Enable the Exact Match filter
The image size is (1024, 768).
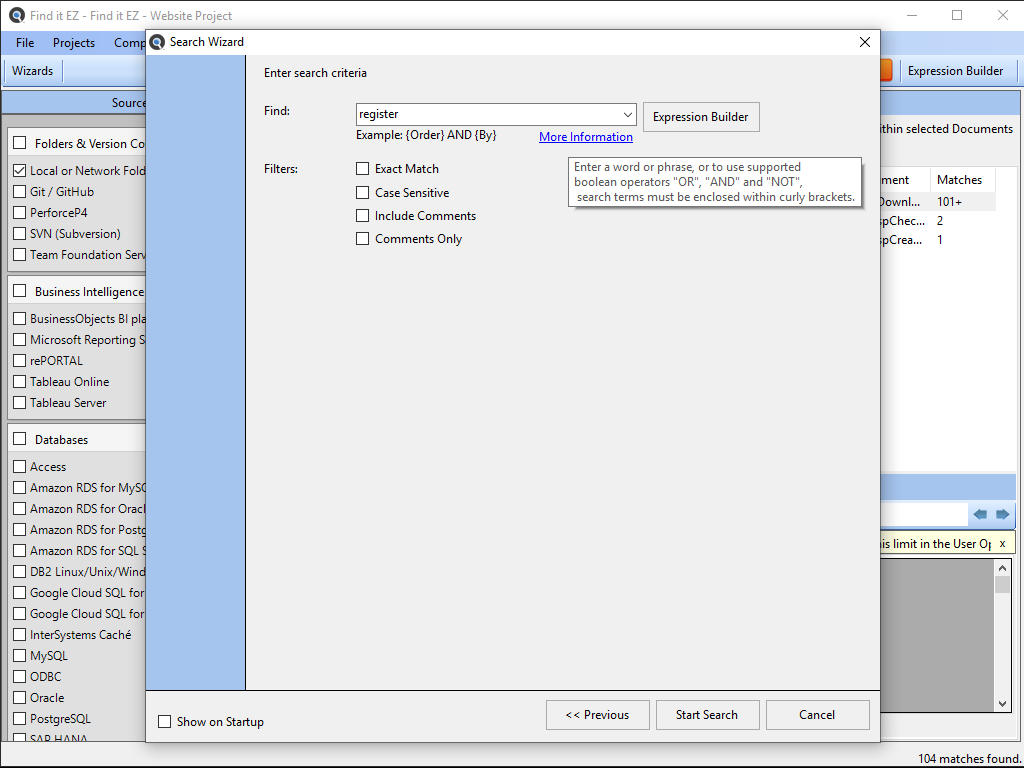point(363,169)
